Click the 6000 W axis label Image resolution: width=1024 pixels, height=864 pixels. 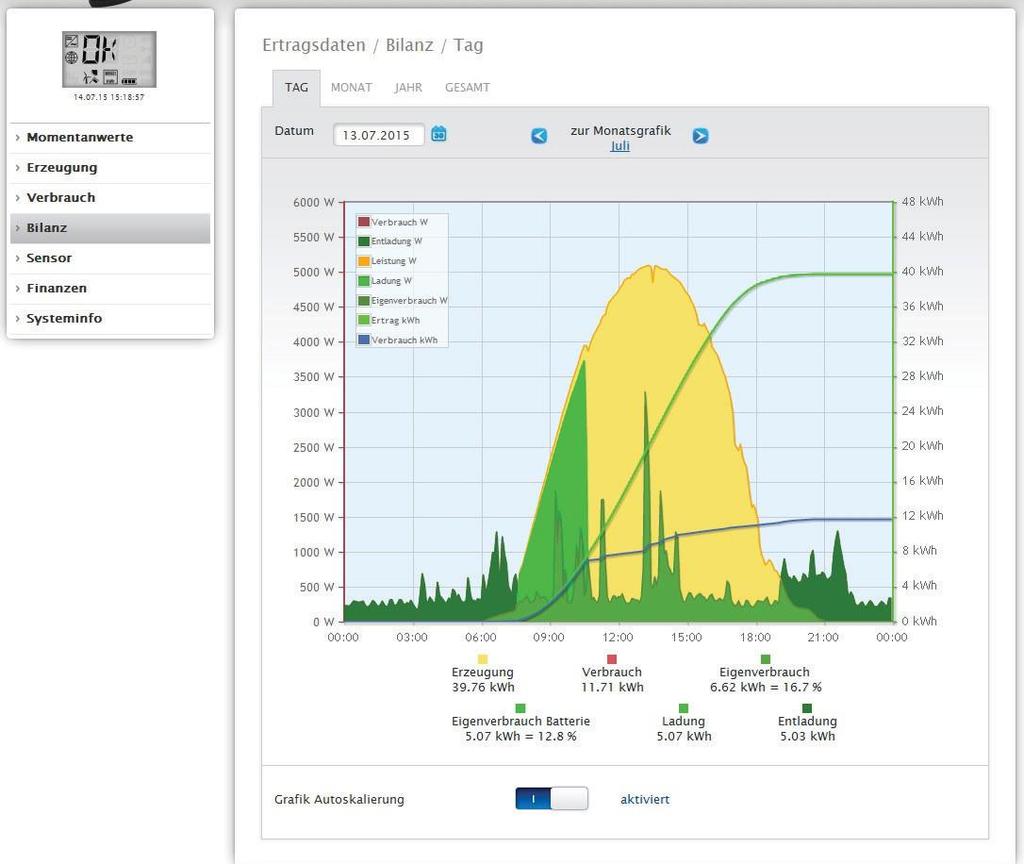tap(313, 202)
